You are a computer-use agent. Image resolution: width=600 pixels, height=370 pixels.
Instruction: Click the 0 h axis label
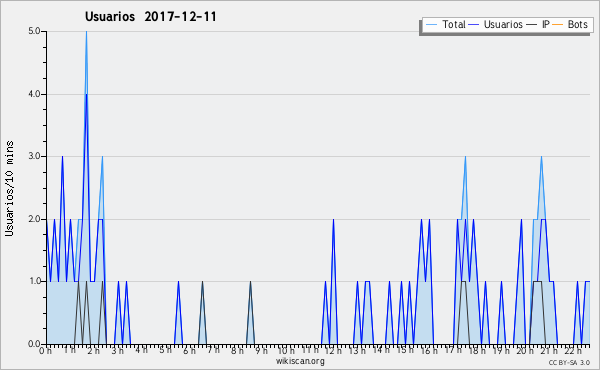[45, 350]
